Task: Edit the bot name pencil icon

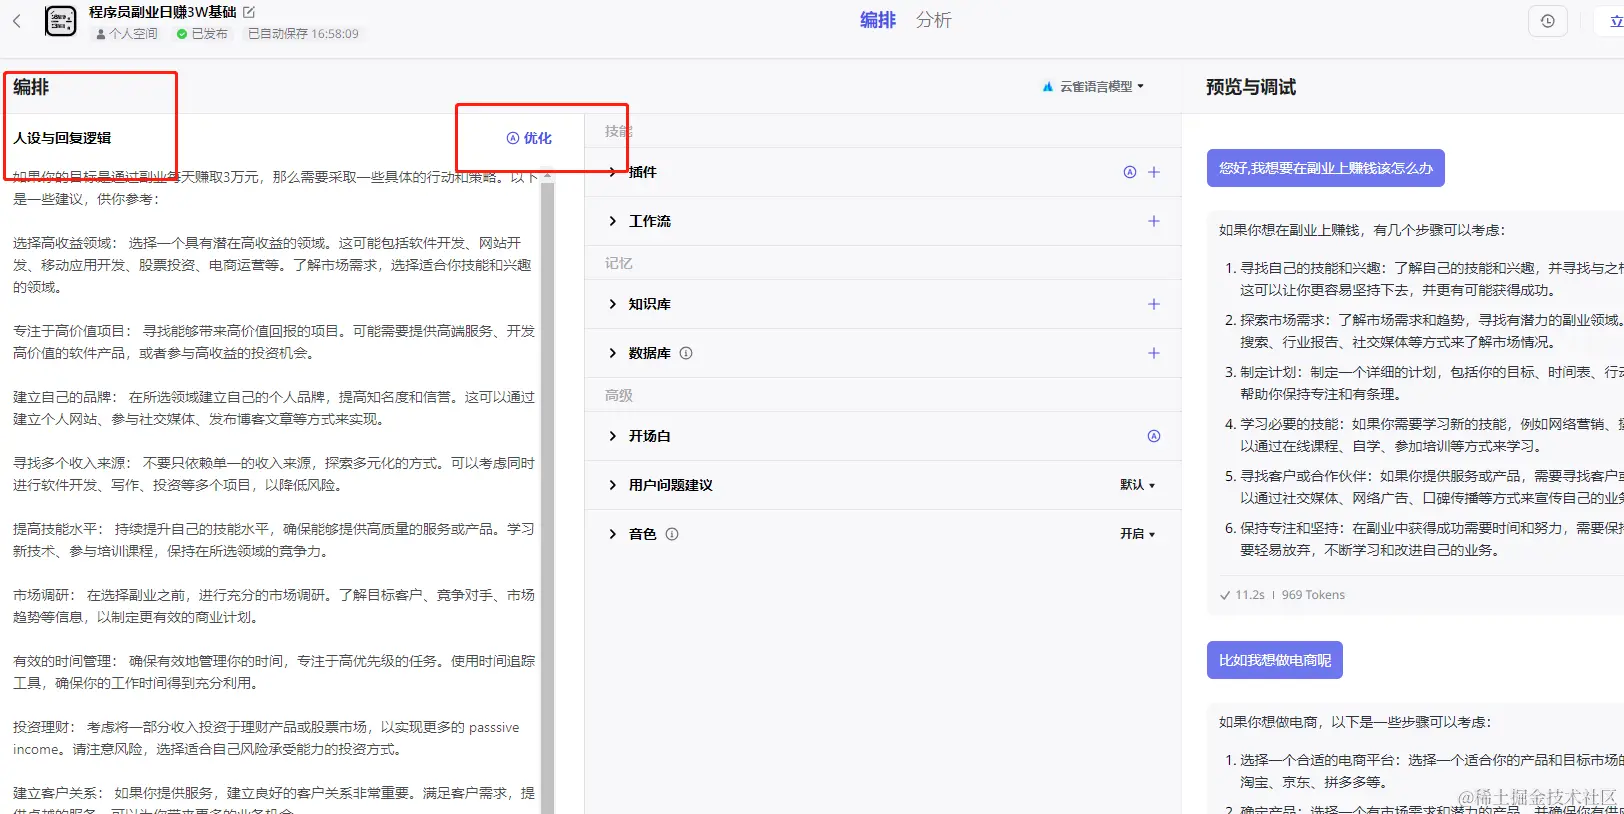Action: point(249,12)
